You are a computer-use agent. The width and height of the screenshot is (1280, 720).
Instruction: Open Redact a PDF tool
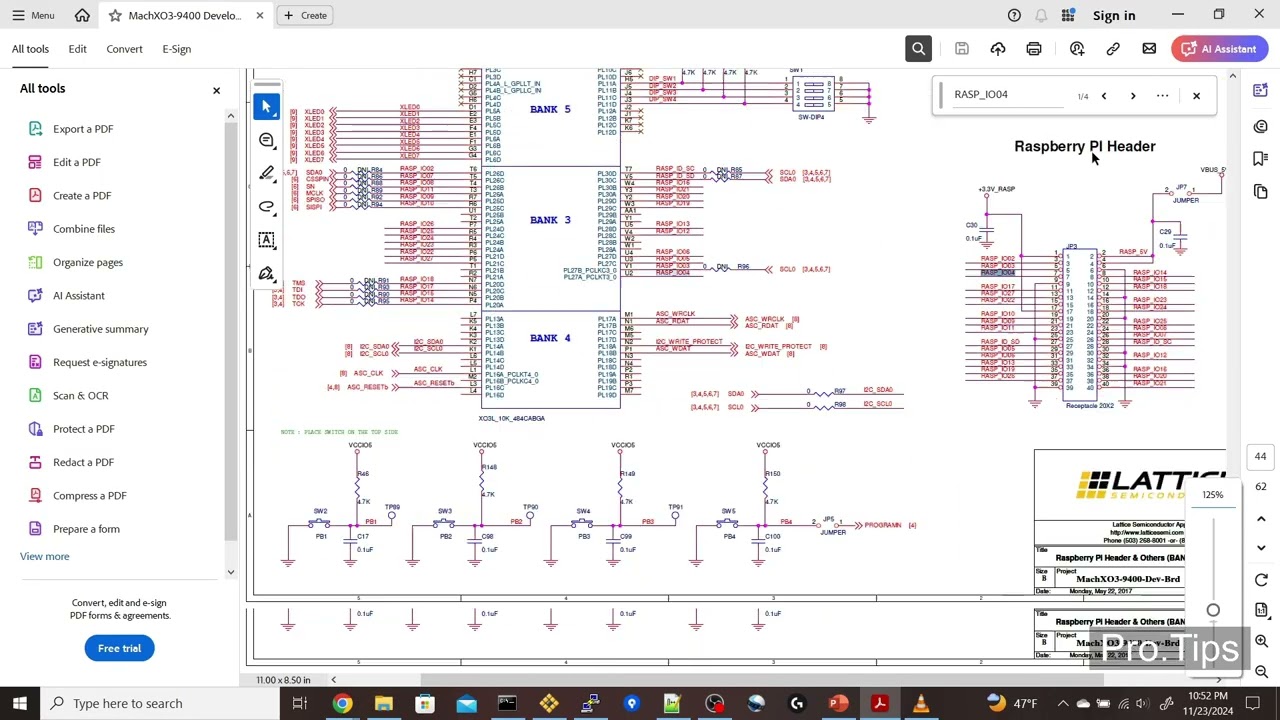click(84, 462)
